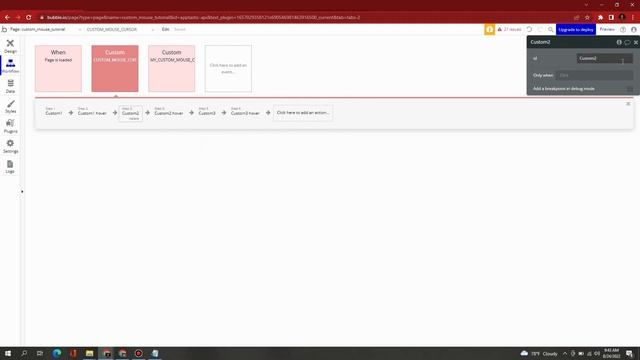Viewport: 640px width, 360px height.
Task: Click the search magnifier icon in top bar
Action: click(551, 29)
